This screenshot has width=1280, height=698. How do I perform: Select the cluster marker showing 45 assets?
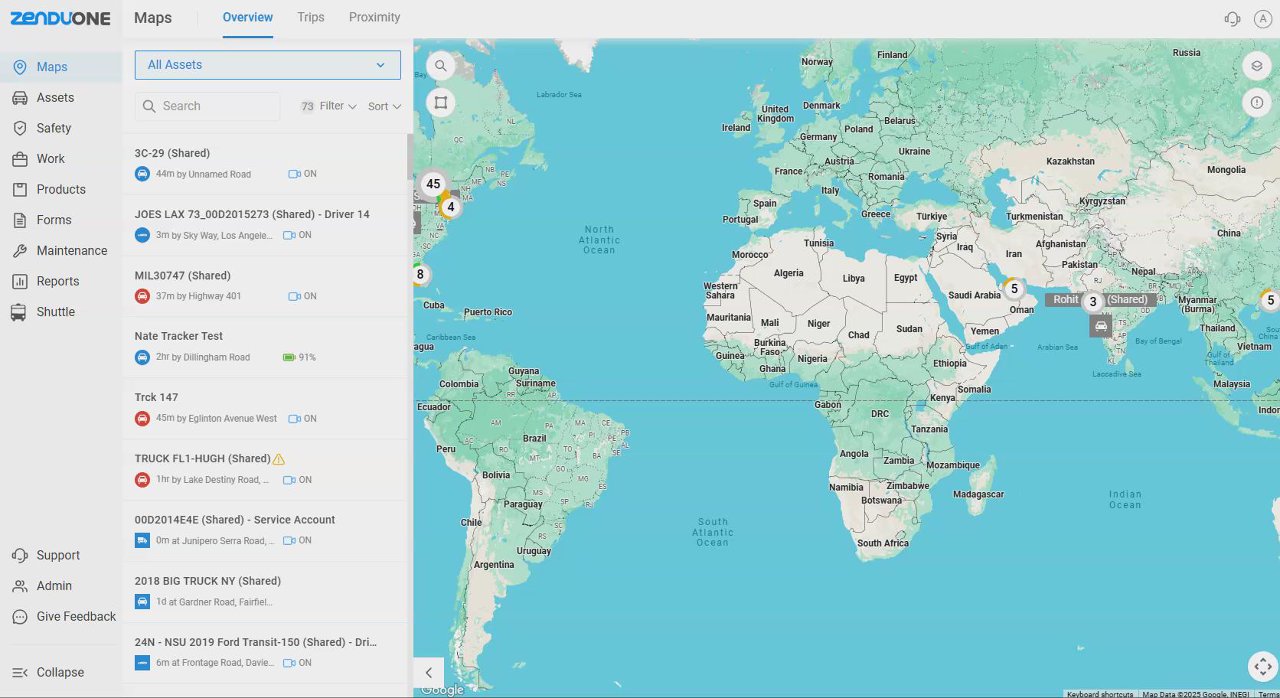pyautogui.click(x=433, y=184)
